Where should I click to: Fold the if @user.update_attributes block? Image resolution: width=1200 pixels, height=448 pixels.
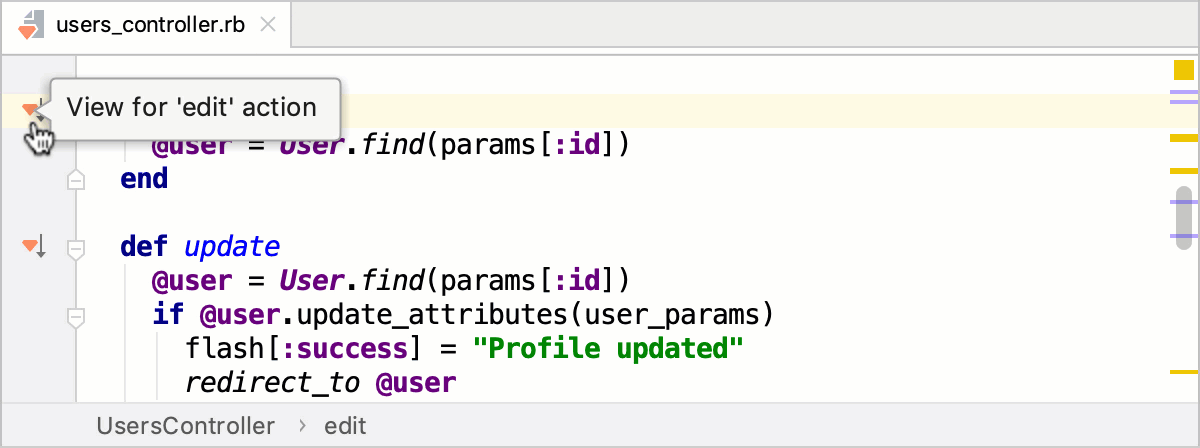[x=75, y=317]
